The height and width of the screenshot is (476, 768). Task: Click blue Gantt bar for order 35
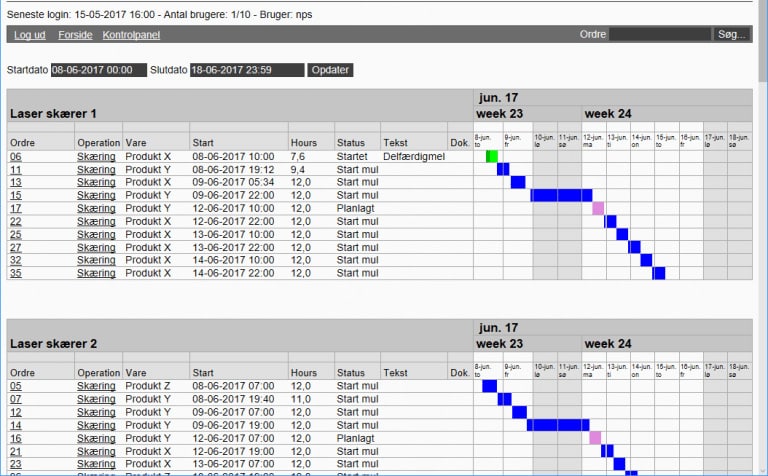(x=658, y=273)
